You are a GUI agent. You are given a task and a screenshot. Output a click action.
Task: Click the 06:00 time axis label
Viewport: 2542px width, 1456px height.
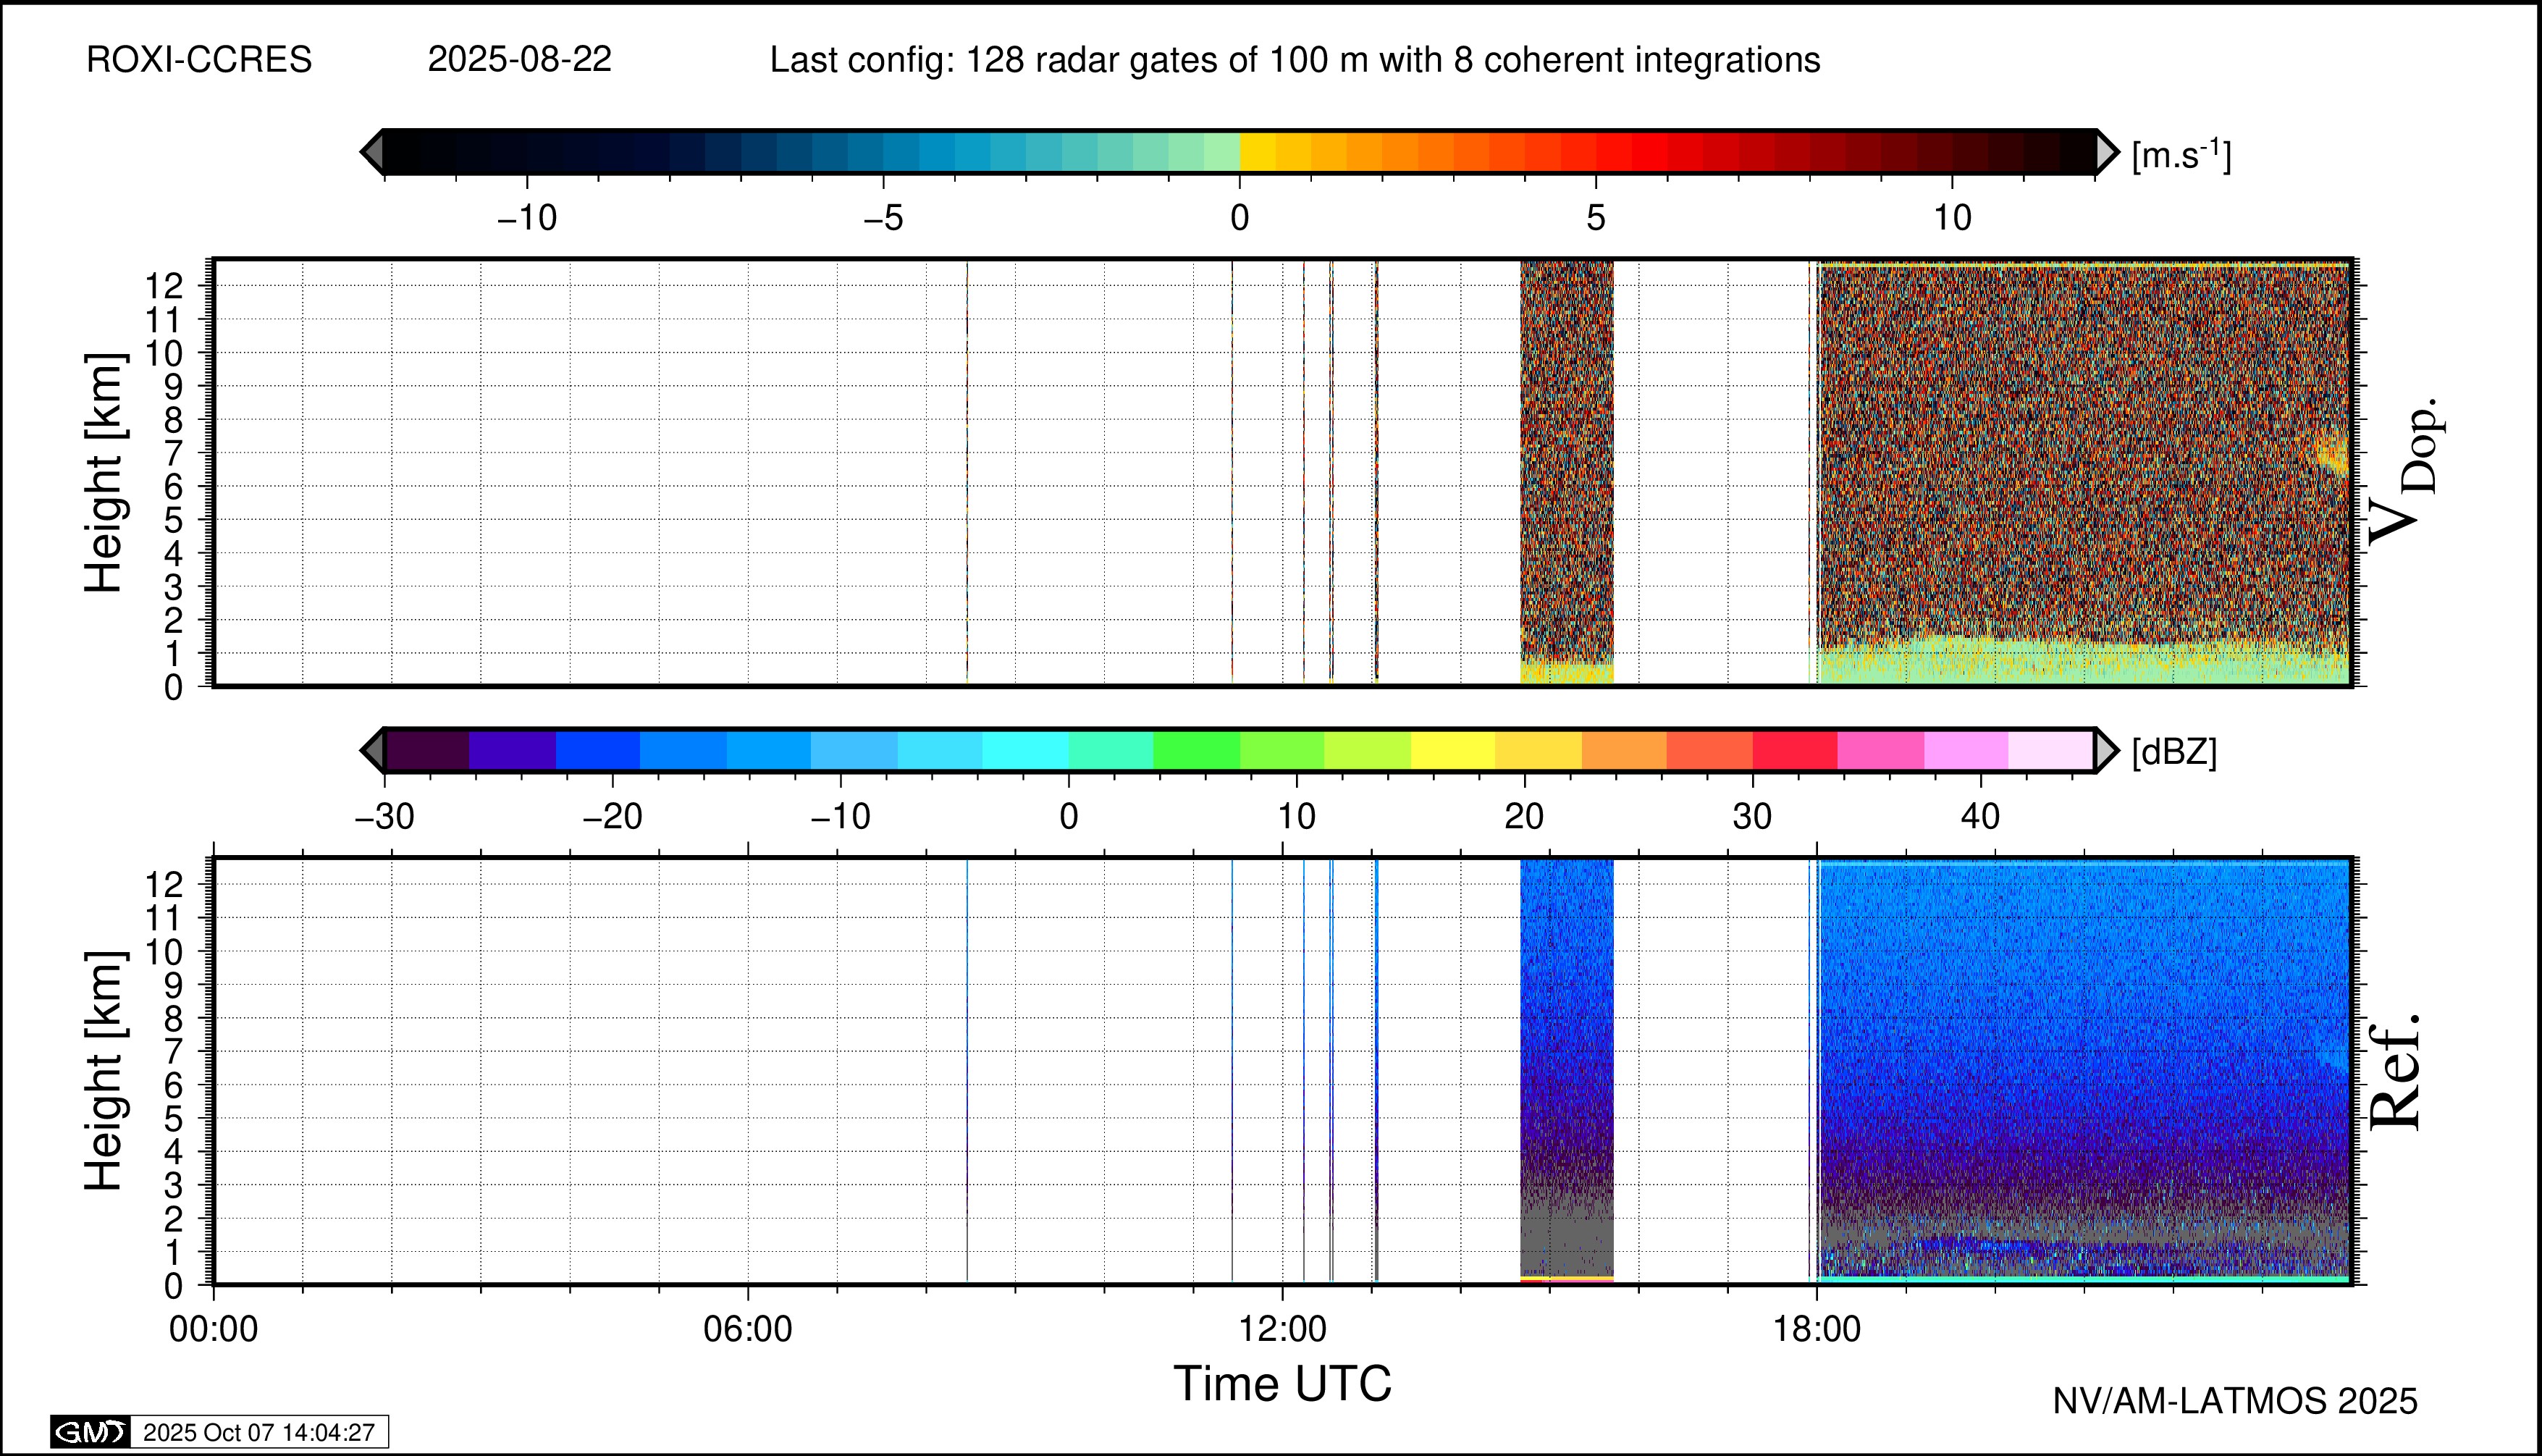click(748, 1330)
